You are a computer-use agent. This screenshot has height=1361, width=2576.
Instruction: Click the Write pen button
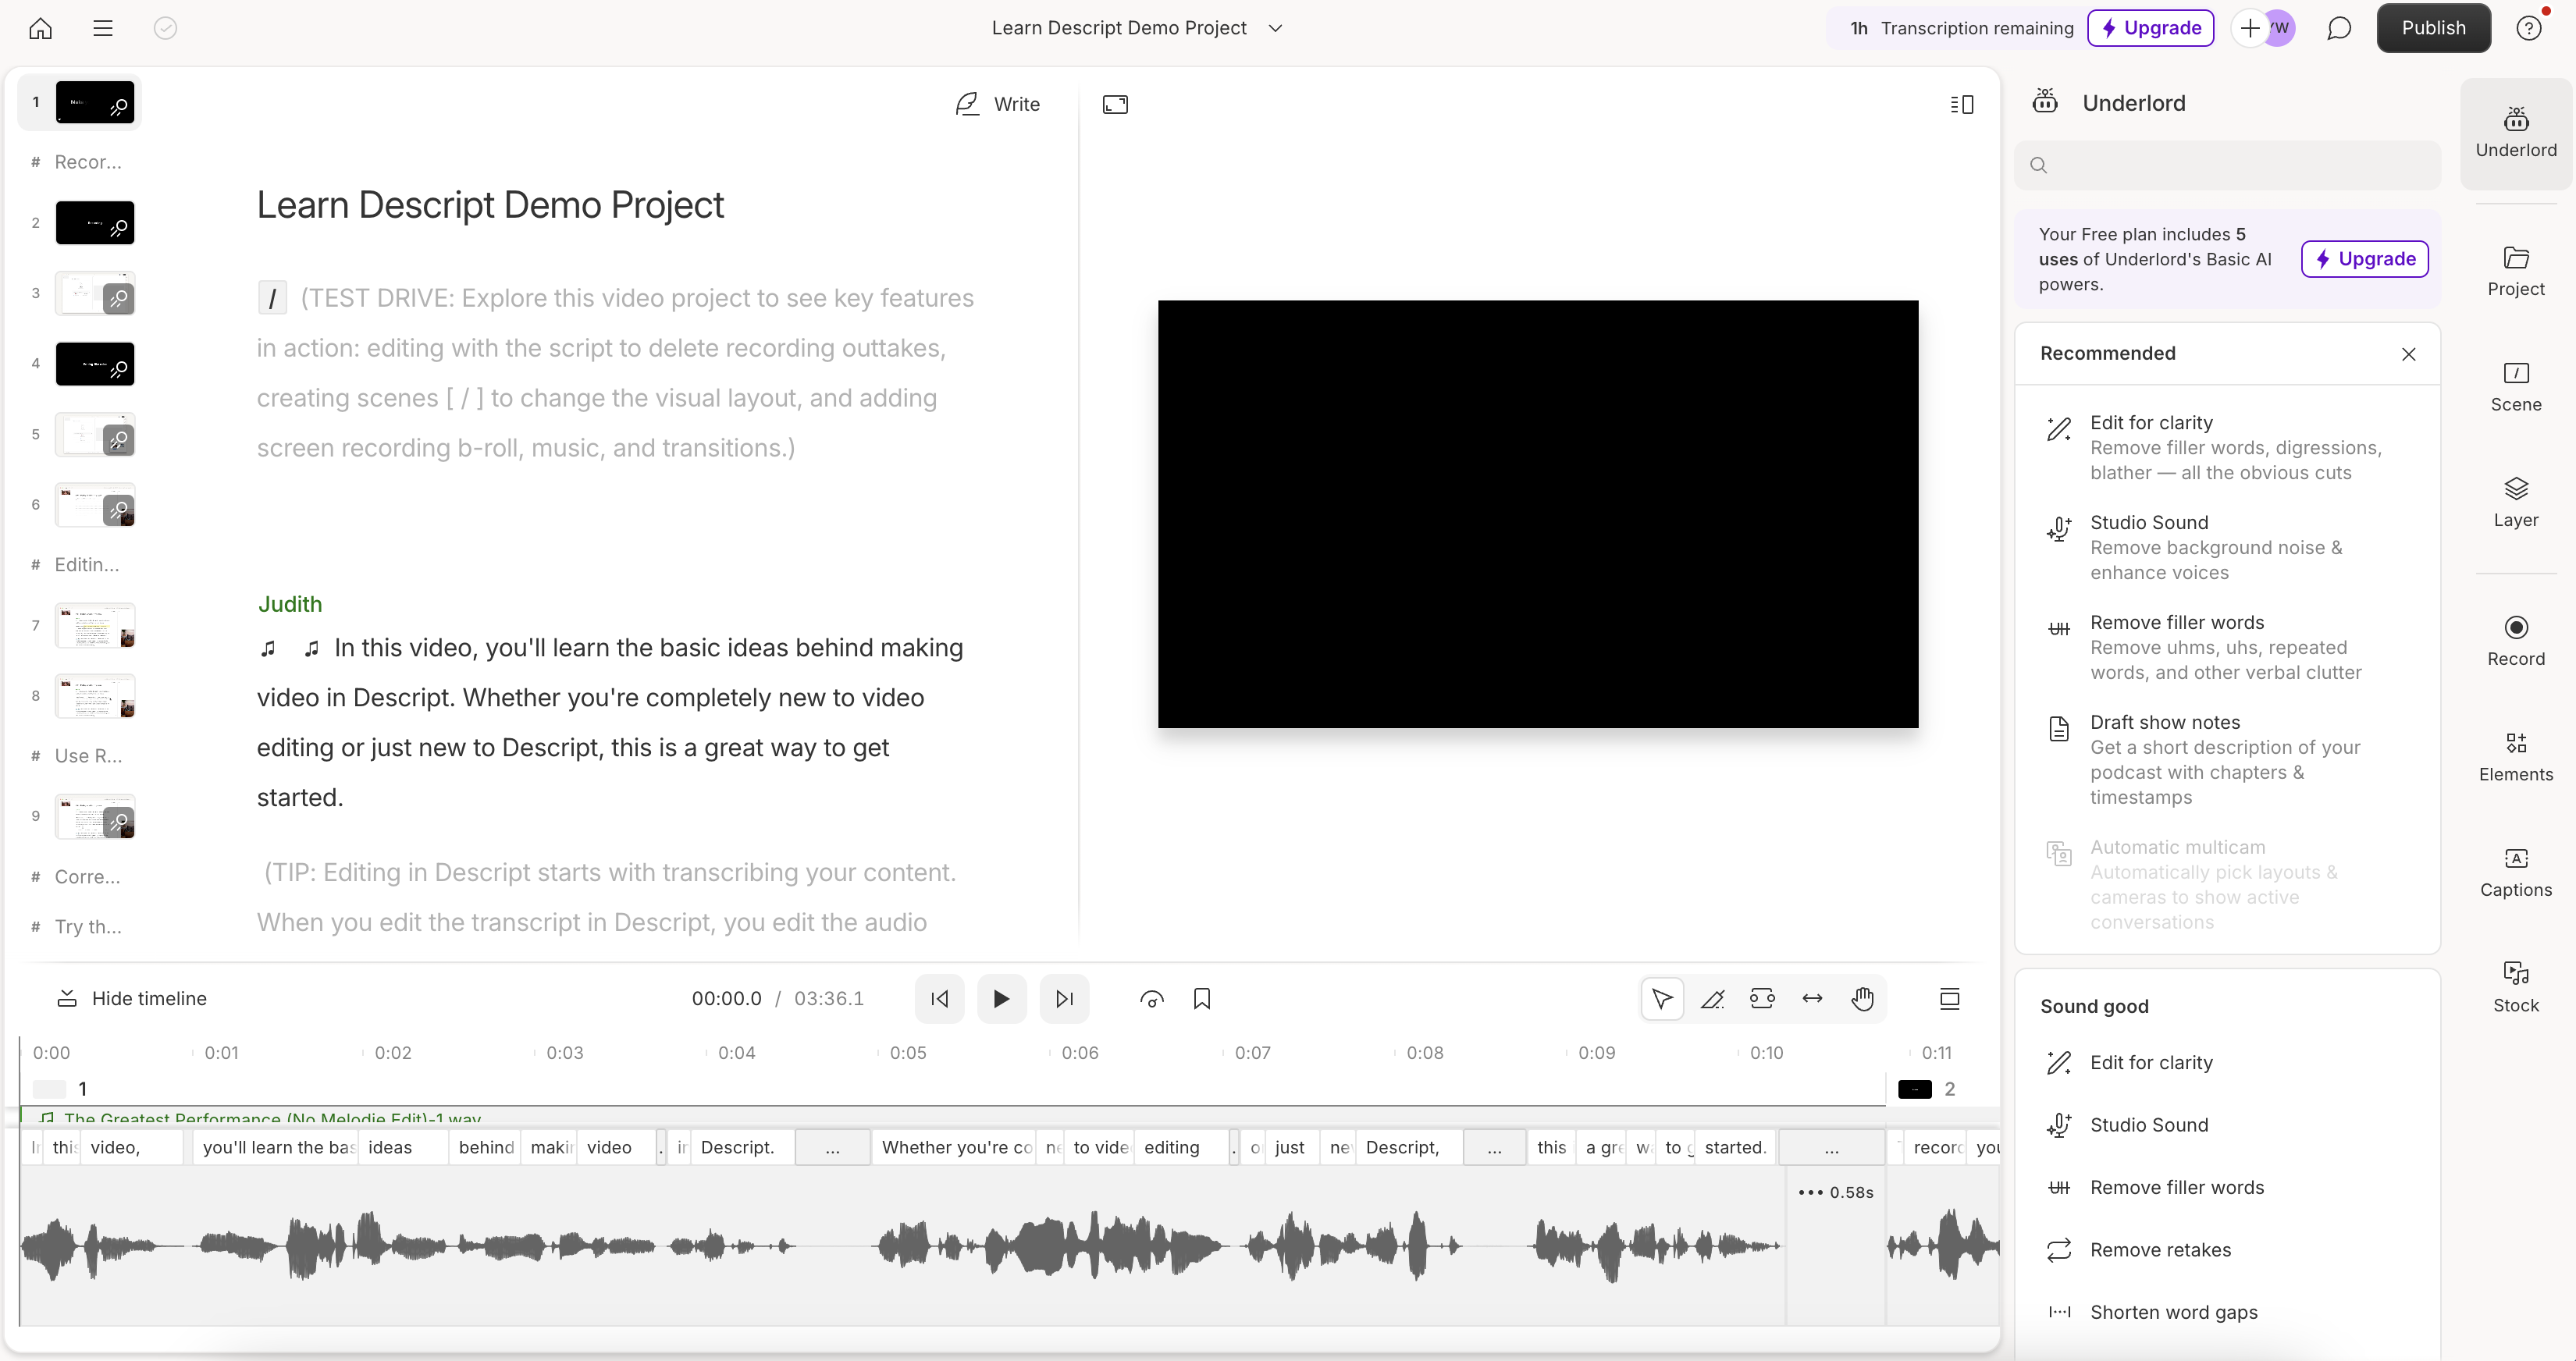click(997, 104)
